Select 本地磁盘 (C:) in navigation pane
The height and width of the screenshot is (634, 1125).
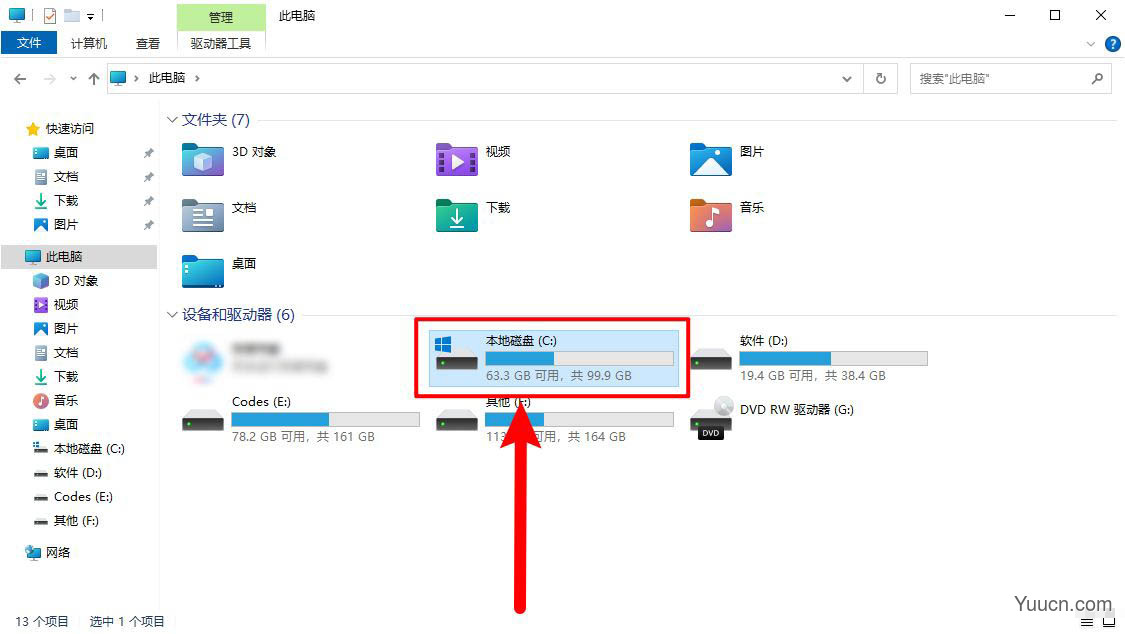click(89, 448)
